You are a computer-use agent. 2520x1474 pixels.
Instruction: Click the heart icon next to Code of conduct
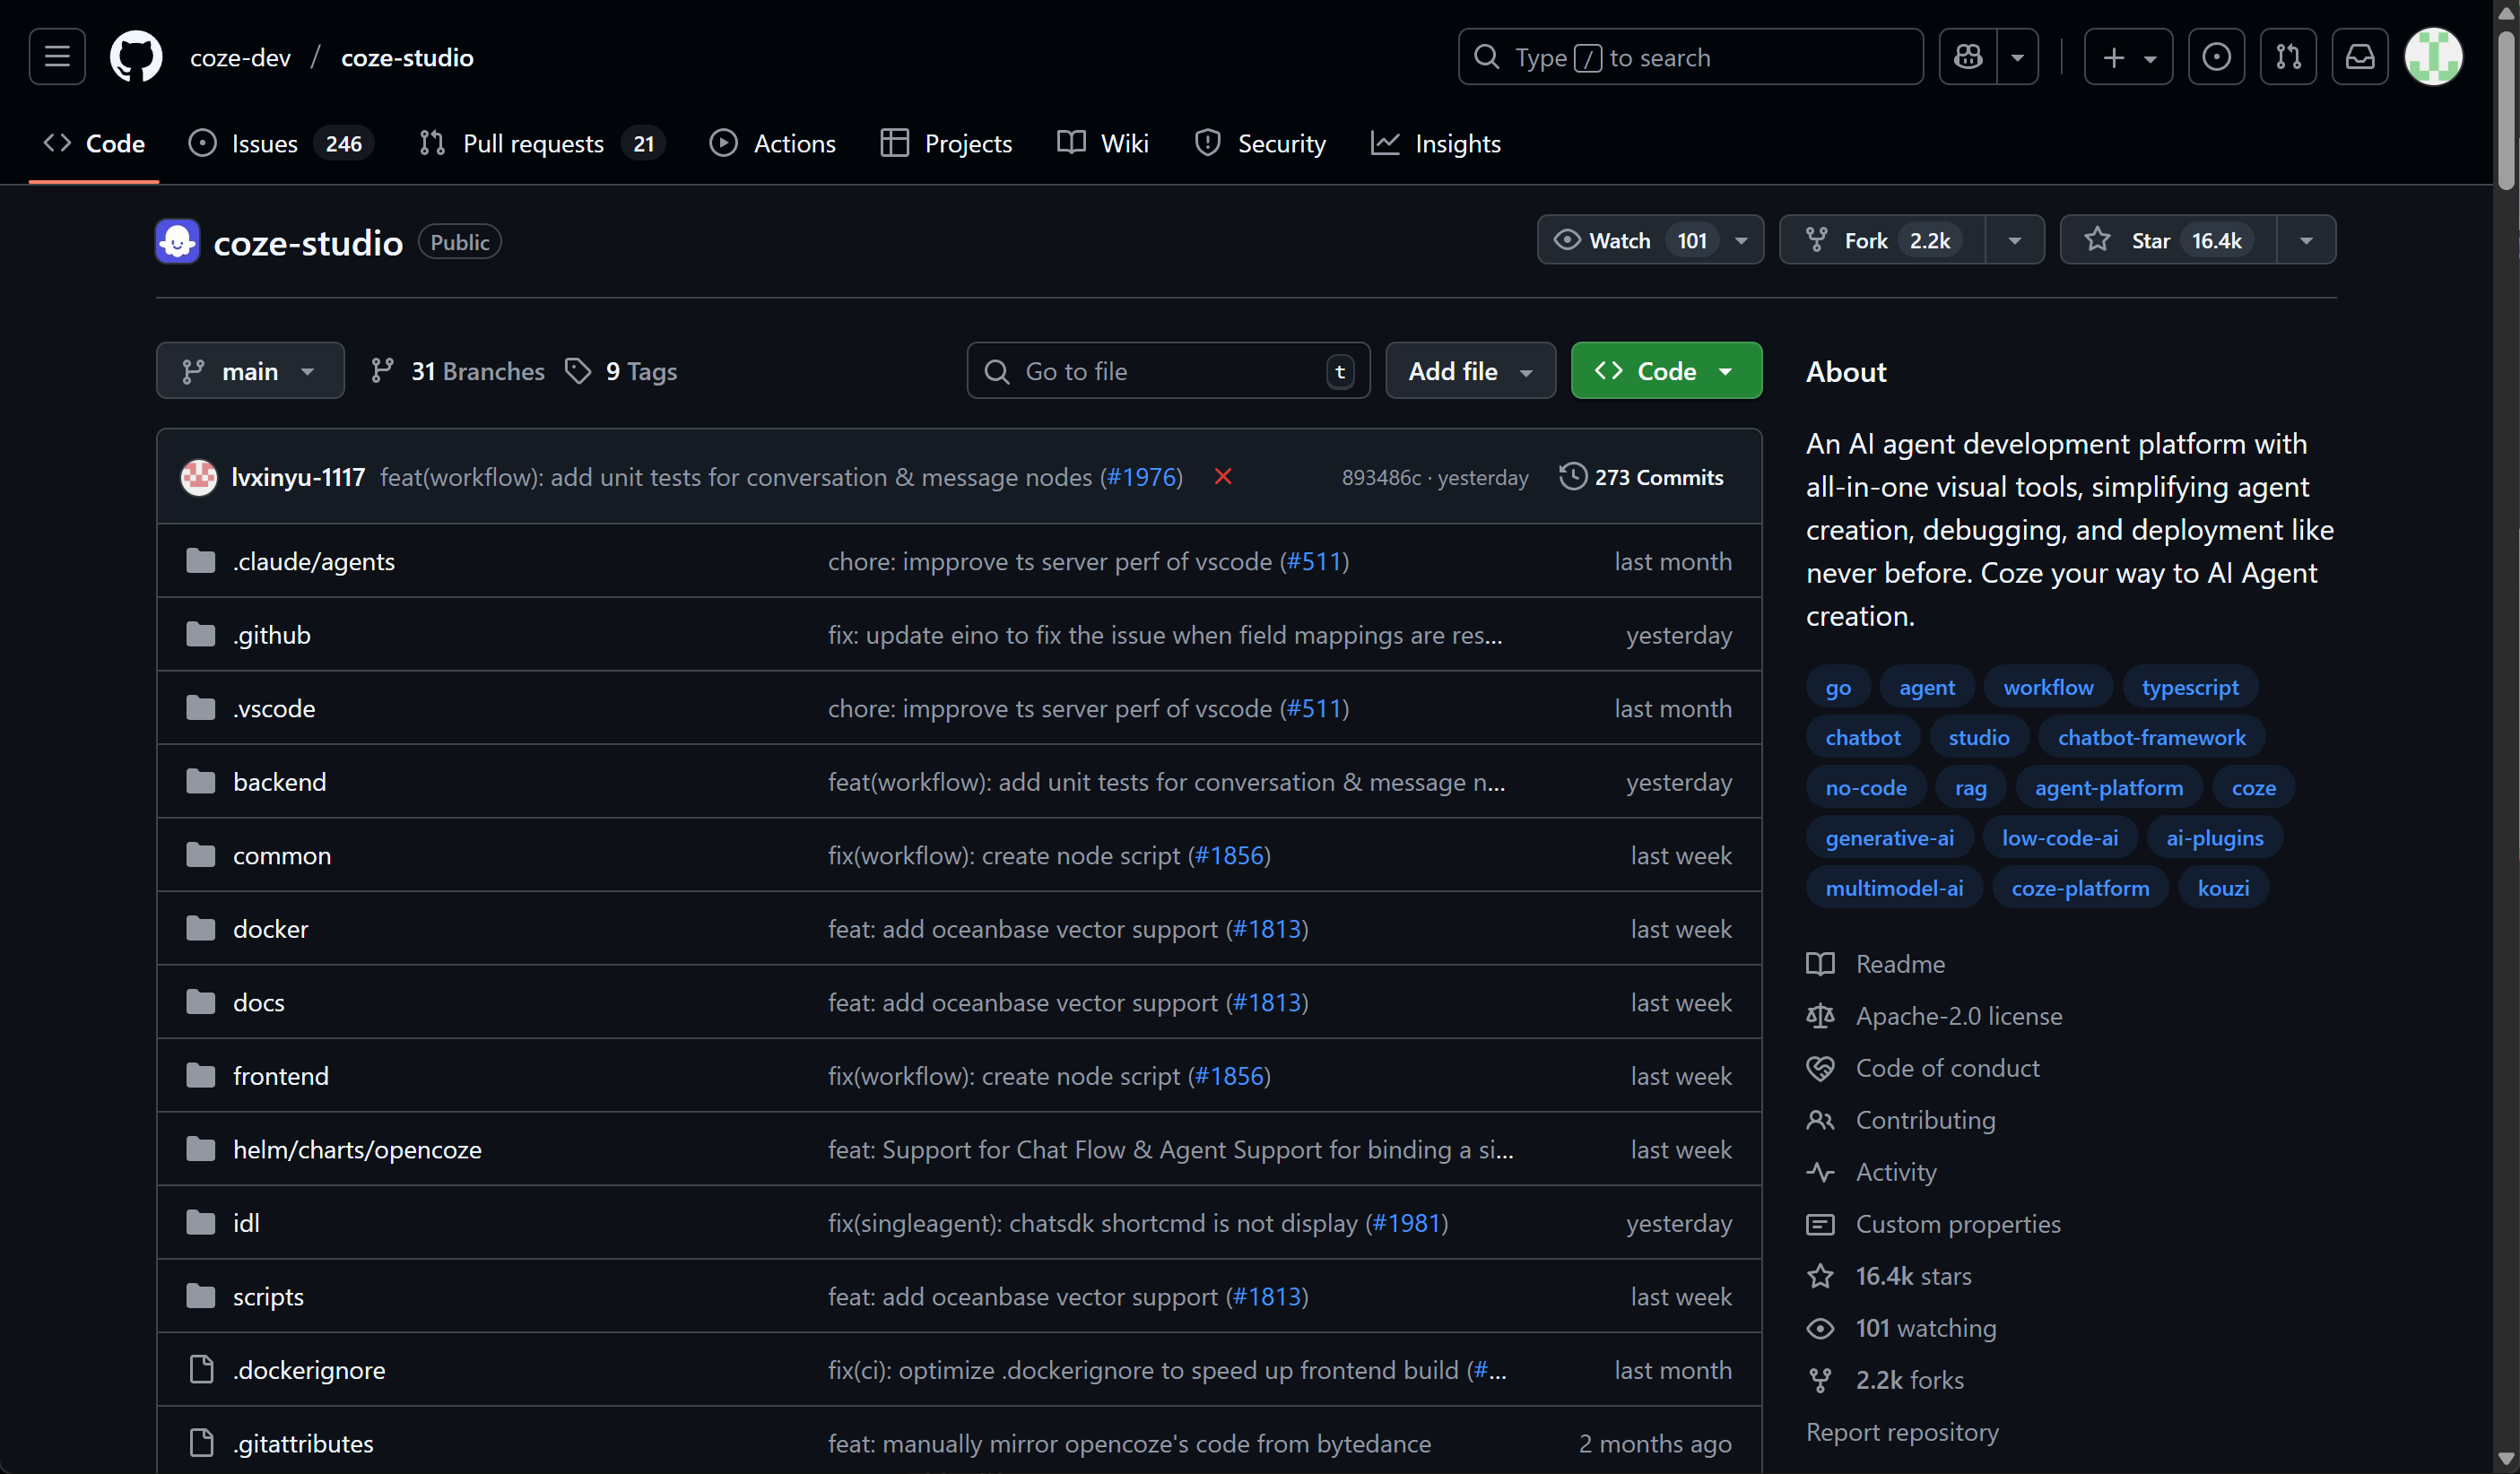tap(1820, 1068)
